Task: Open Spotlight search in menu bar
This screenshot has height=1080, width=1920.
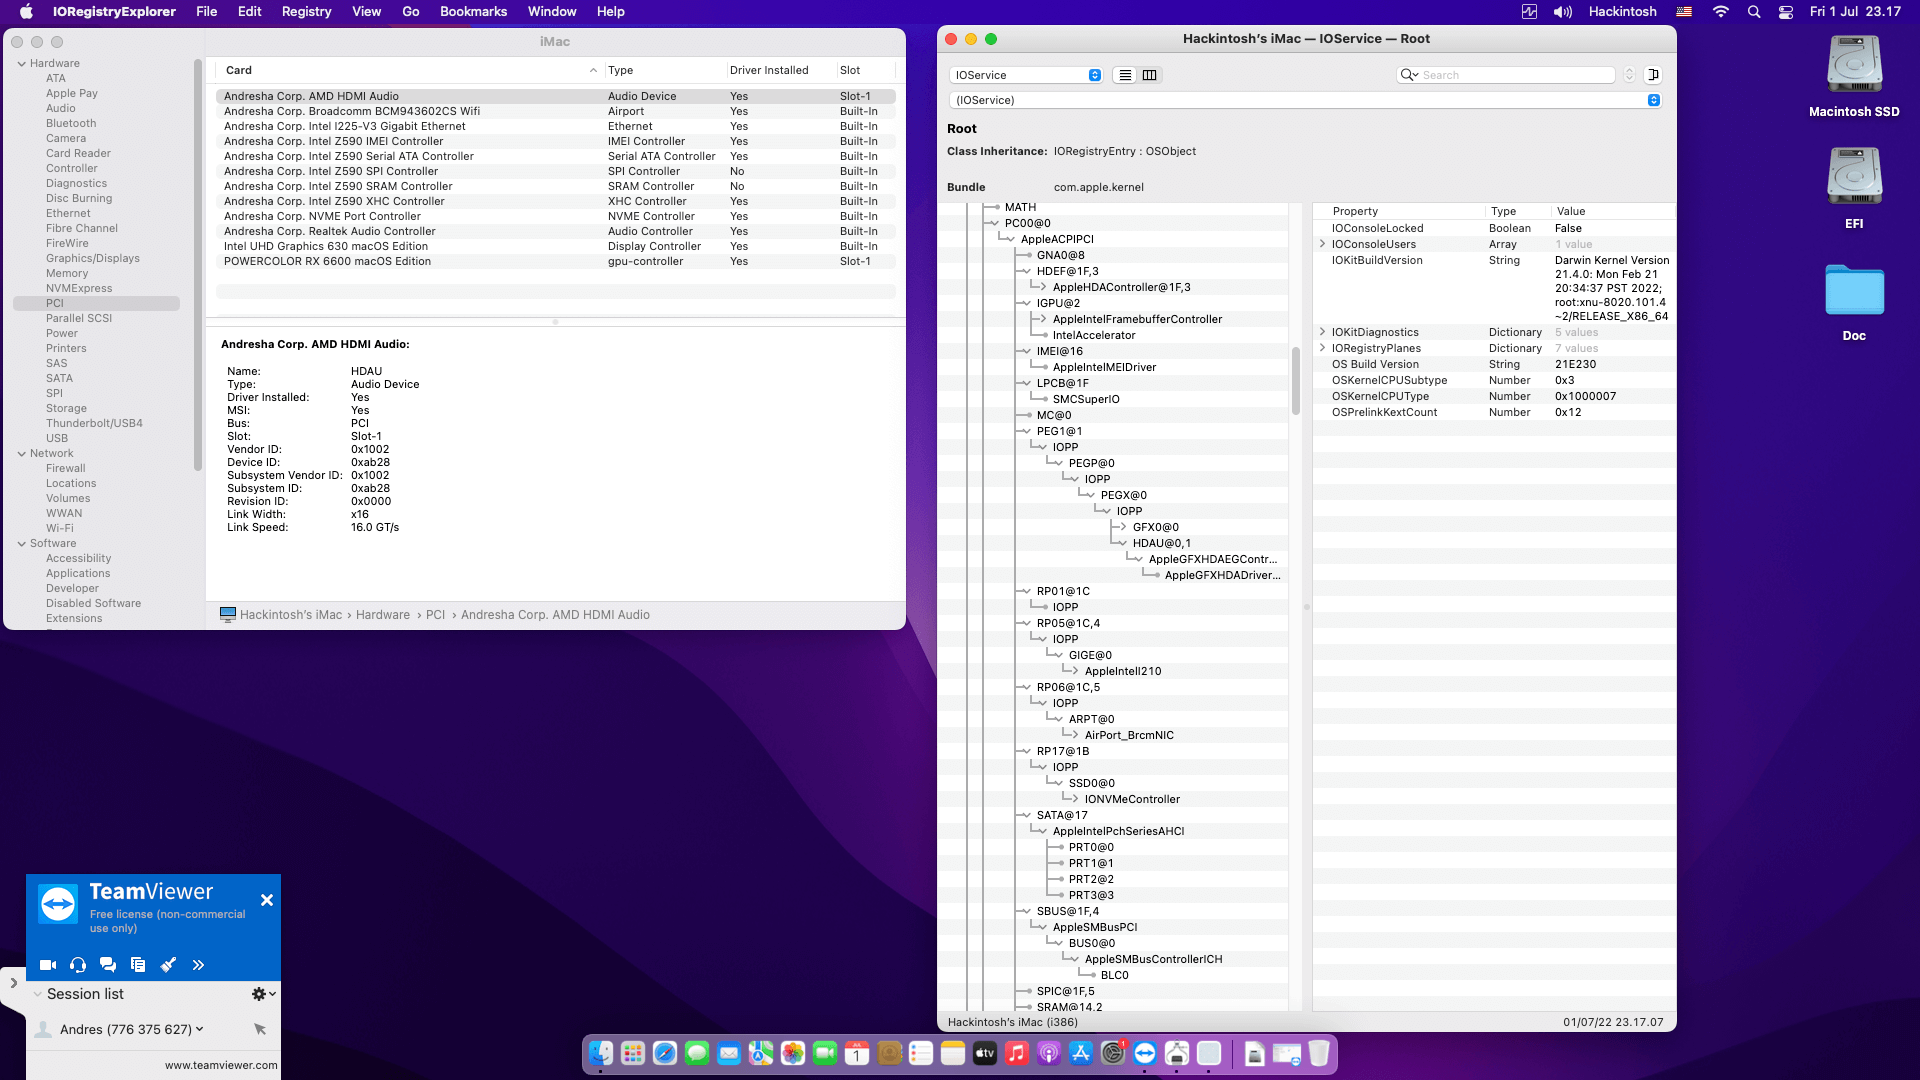Action: [x=1753, y=12]
